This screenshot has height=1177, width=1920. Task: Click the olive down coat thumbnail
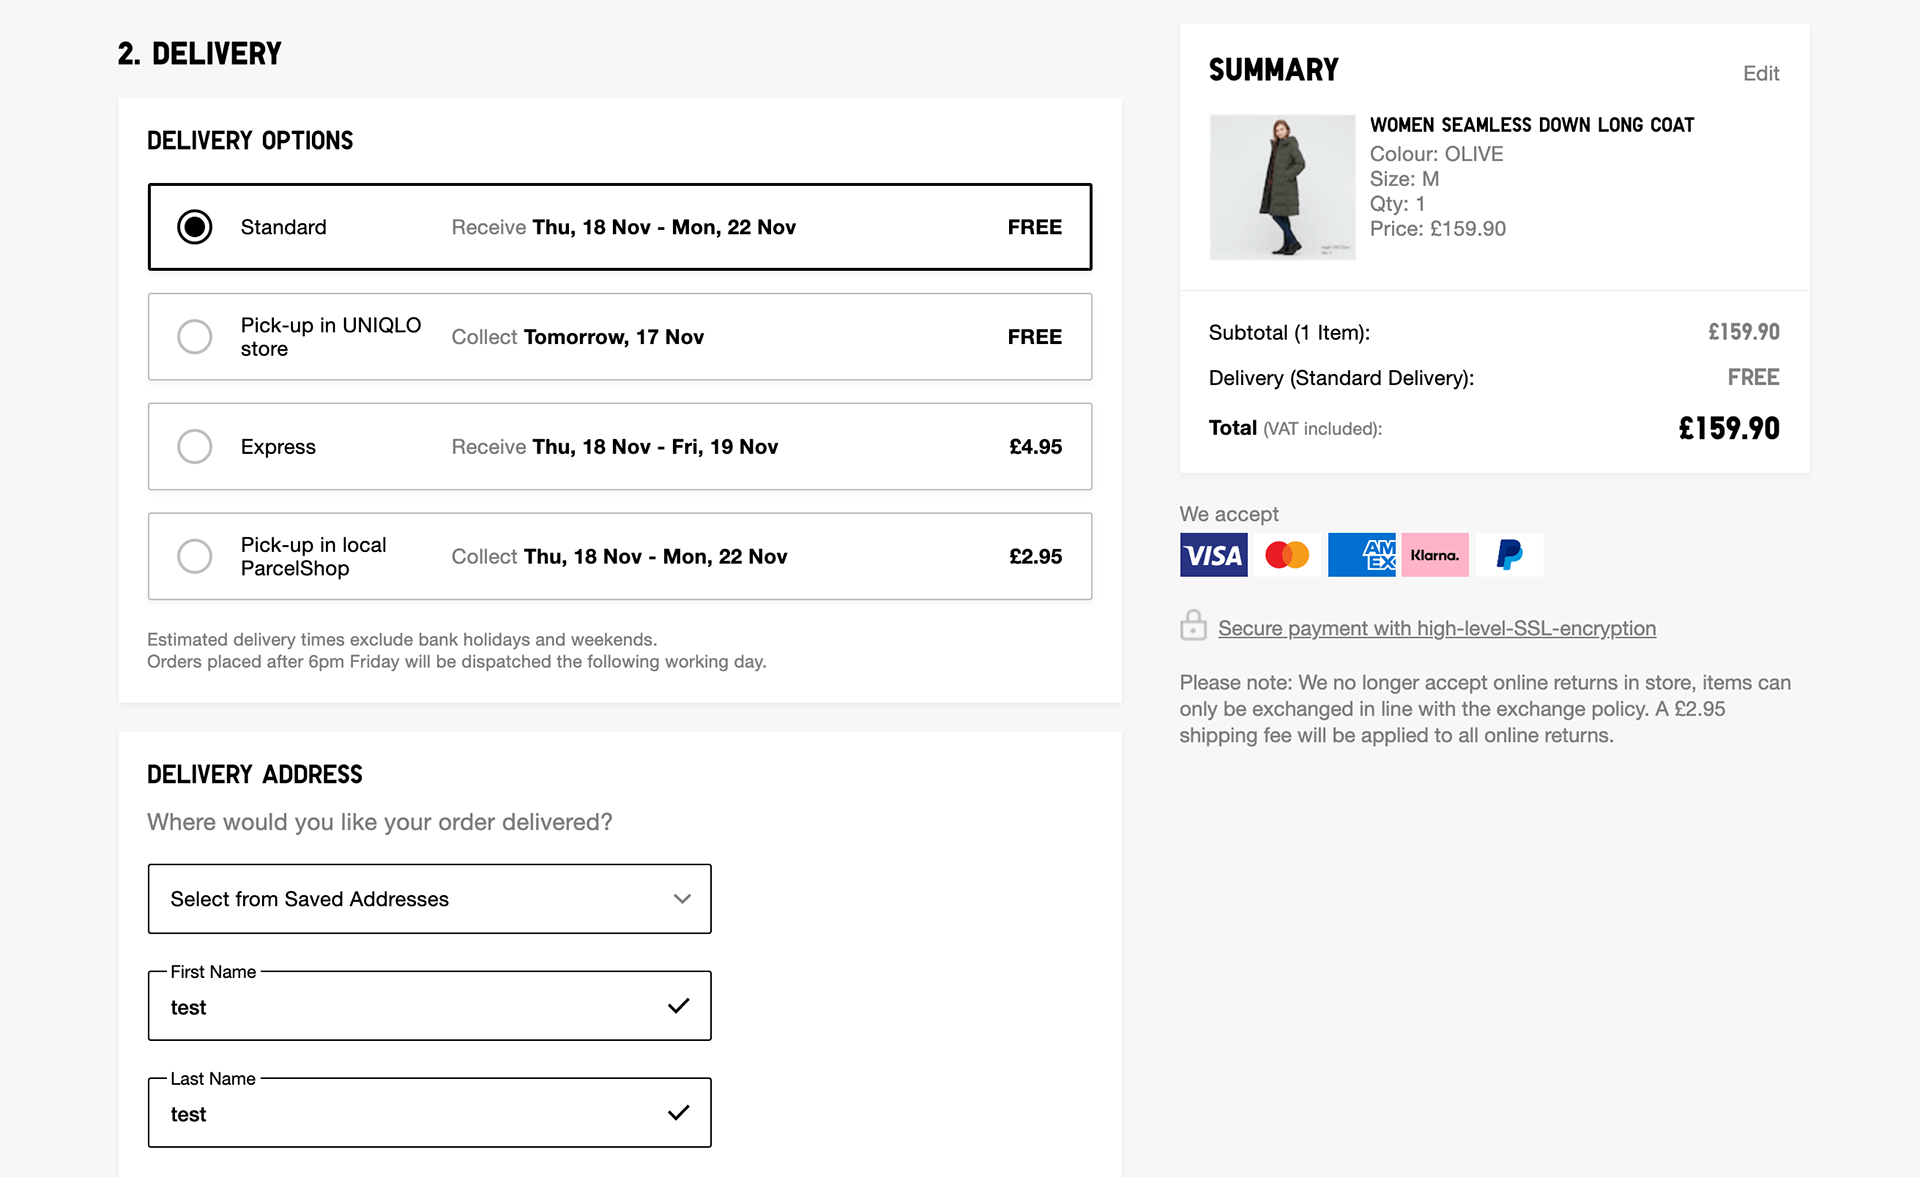[x=1282, y=187]
